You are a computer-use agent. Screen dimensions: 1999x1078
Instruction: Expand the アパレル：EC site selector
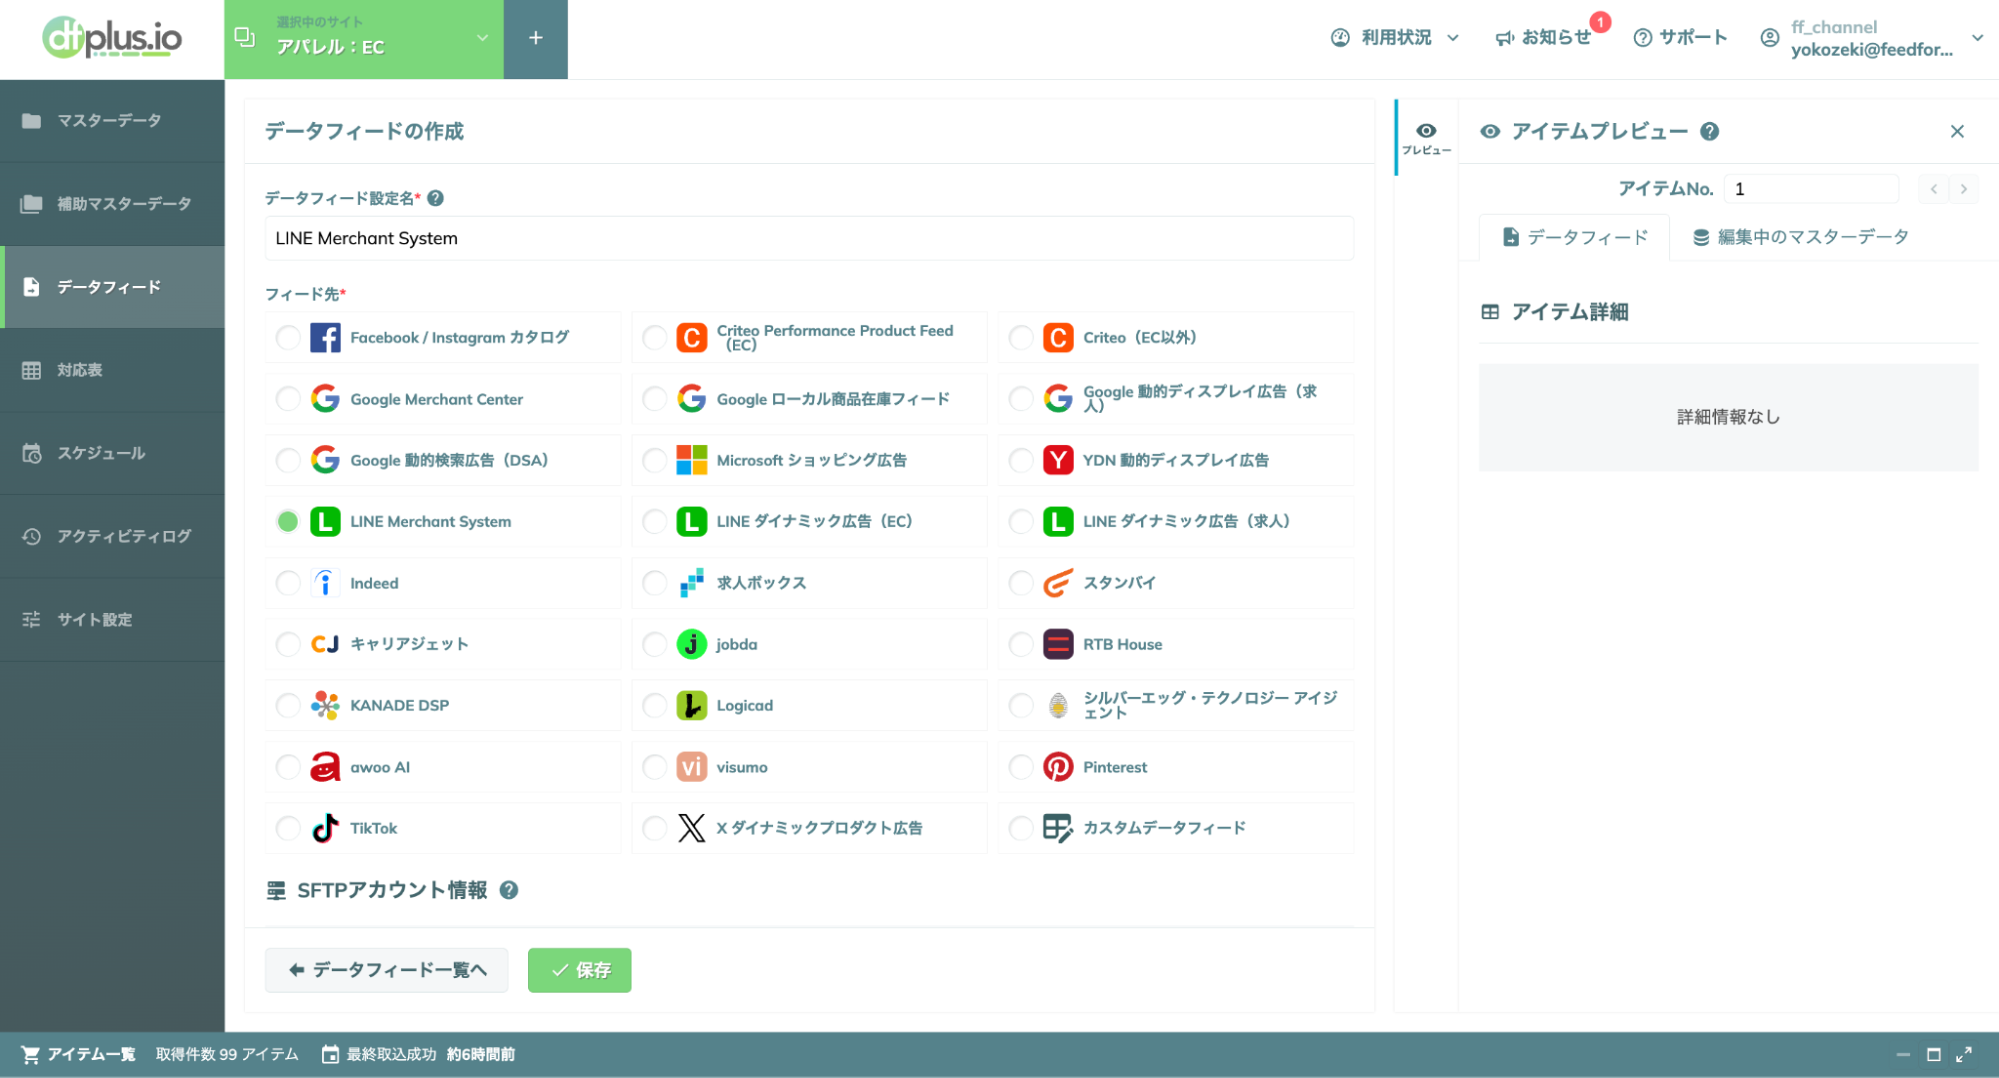tap(364, 38)
